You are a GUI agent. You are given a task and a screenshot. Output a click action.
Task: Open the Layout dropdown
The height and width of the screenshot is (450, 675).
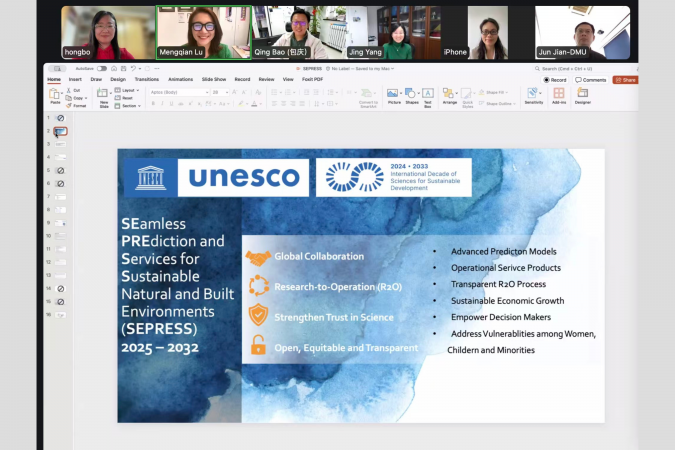[x=127, y=90]
